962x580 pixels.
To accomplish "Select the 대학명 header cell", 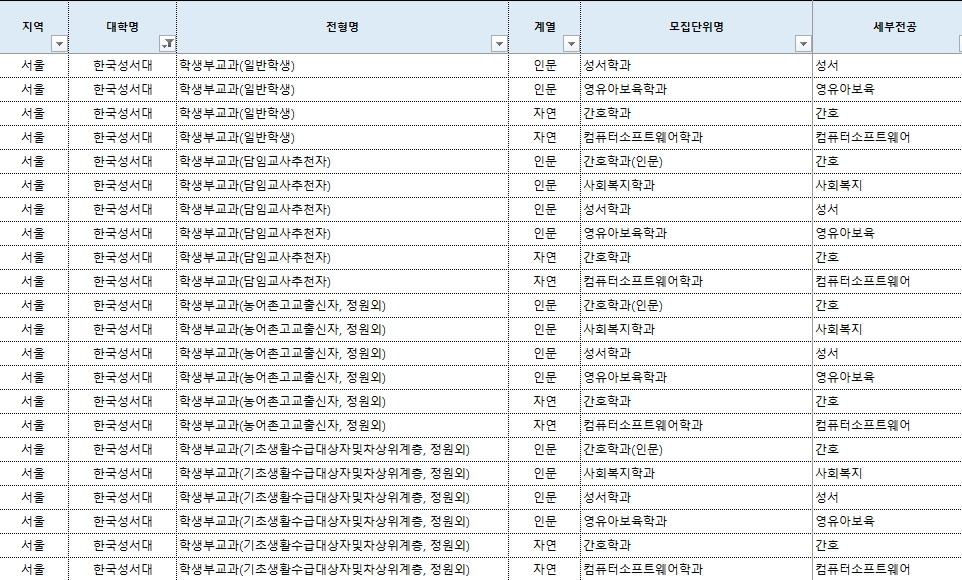I will click(x=123, y=27).
